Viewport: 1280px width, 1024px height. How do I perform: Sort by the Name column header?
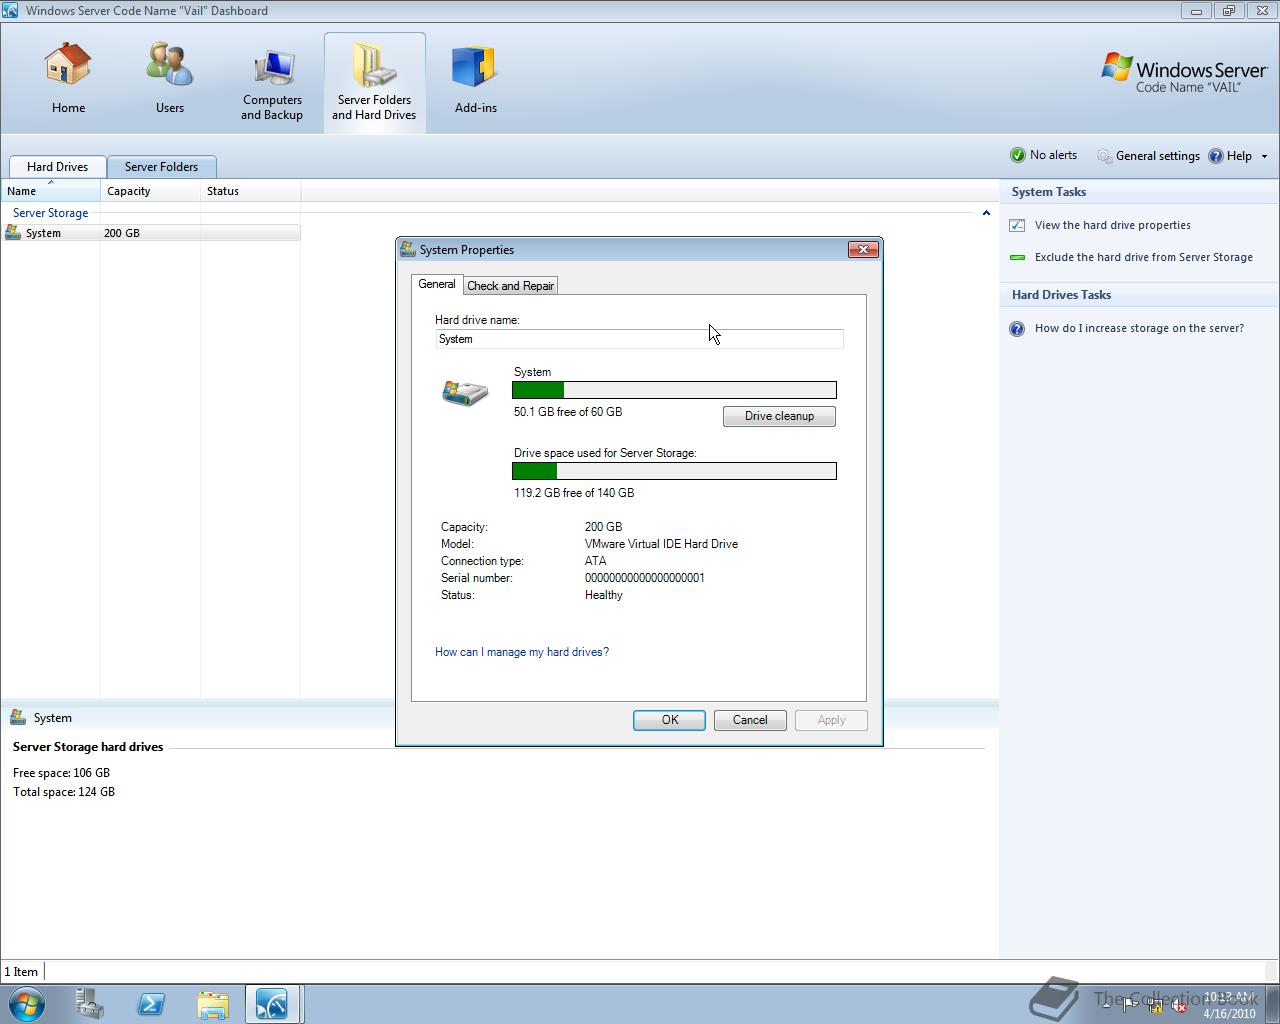click(x=50, y=191)
